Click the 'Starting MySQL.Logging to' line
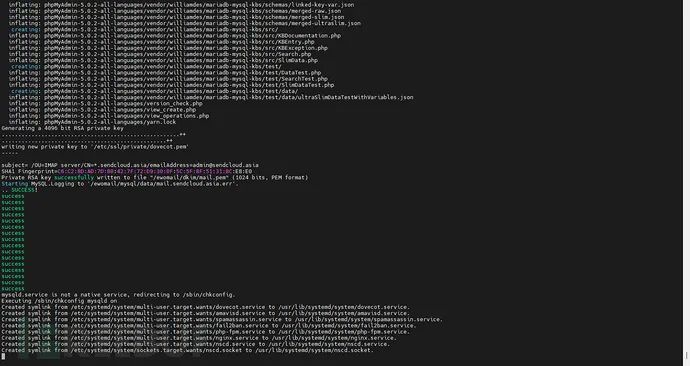This screenshot has width=690, height=366. 120,183
